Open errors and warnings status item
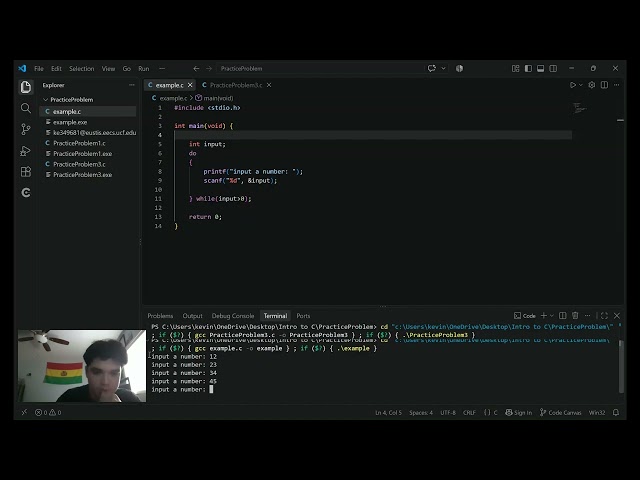This screenshot has height=480, width=640. 48,413
